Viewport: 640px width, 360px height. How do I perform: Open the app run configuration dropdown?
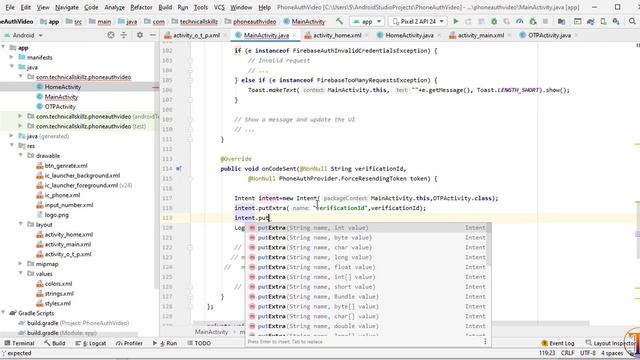click(x=367, y=21)
